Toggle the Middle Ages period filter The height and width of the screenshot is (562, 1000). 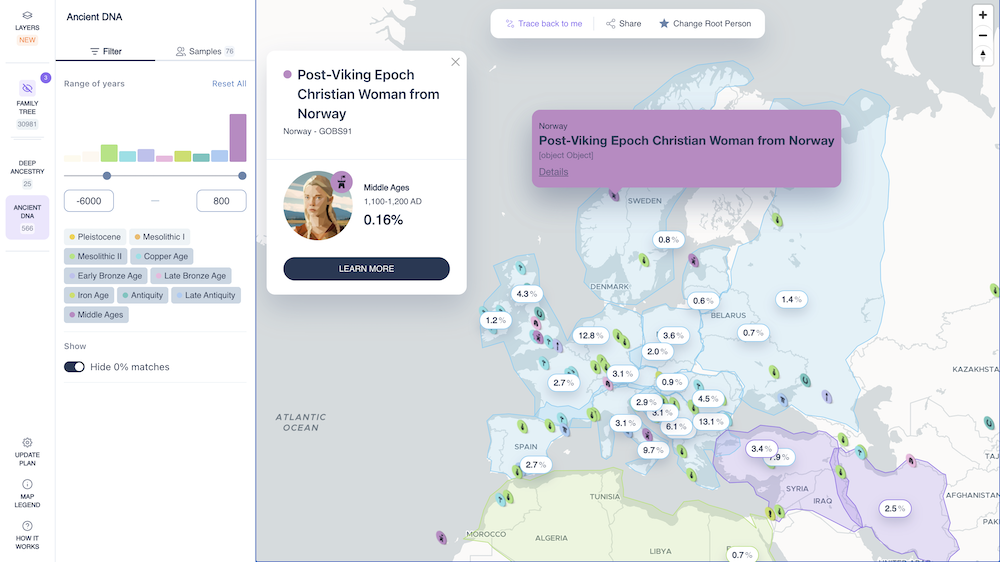pyautogui.click(x=96, y=314)
